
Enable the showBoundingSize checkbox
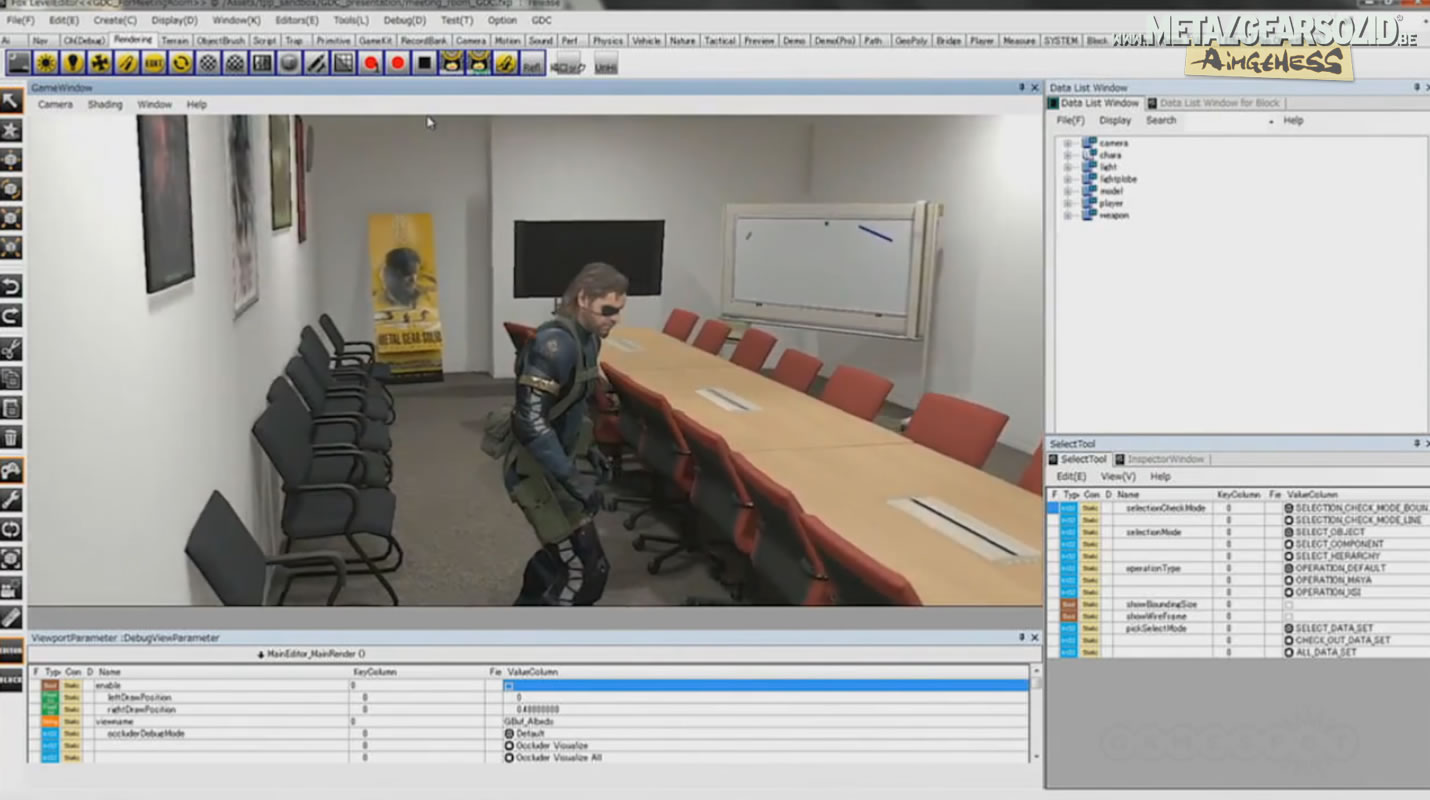1289,605
